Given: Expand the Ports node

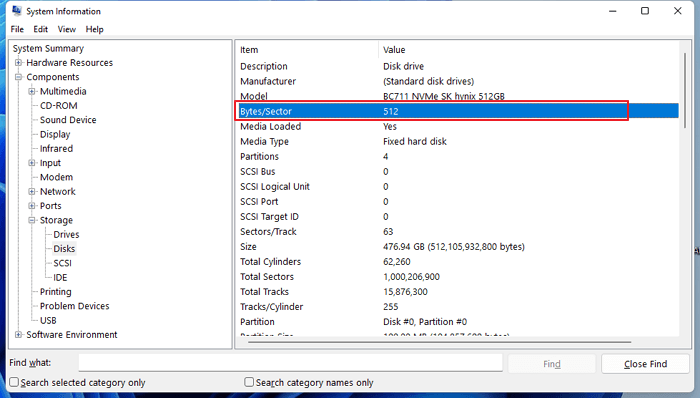Looking at the screenshot, I should 32,206.
